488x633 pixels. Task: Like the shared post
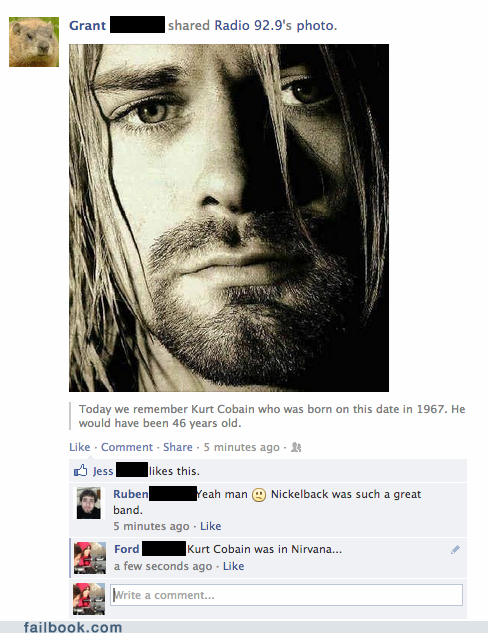tap(80, 447)
